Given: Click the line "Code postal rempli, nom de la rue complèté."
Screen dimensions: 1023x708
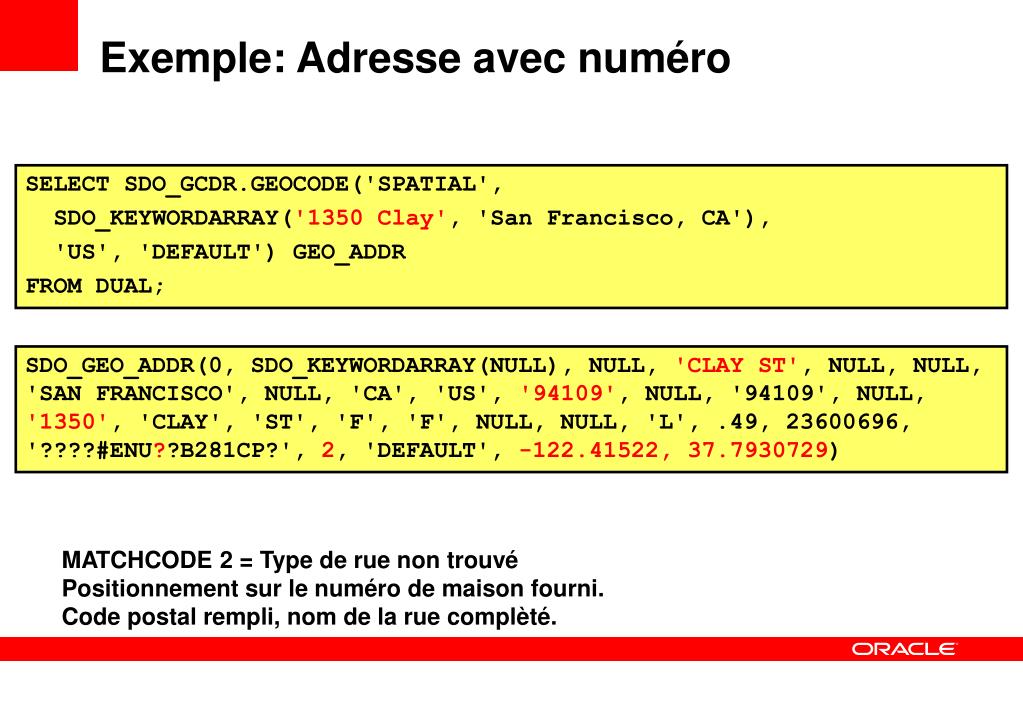Looking at the screenshot, I should pyautogui.click(x=309, y=617).
